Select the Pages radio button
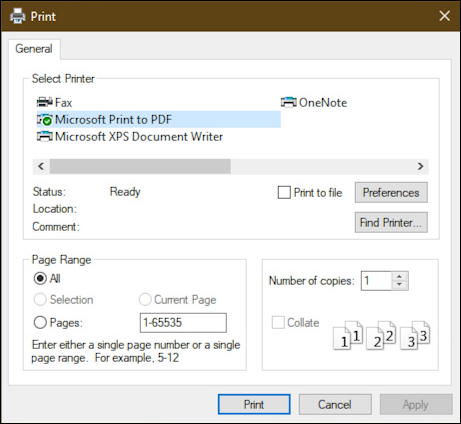The height and width of the screenshot is (424, 461). pos(40,322)
